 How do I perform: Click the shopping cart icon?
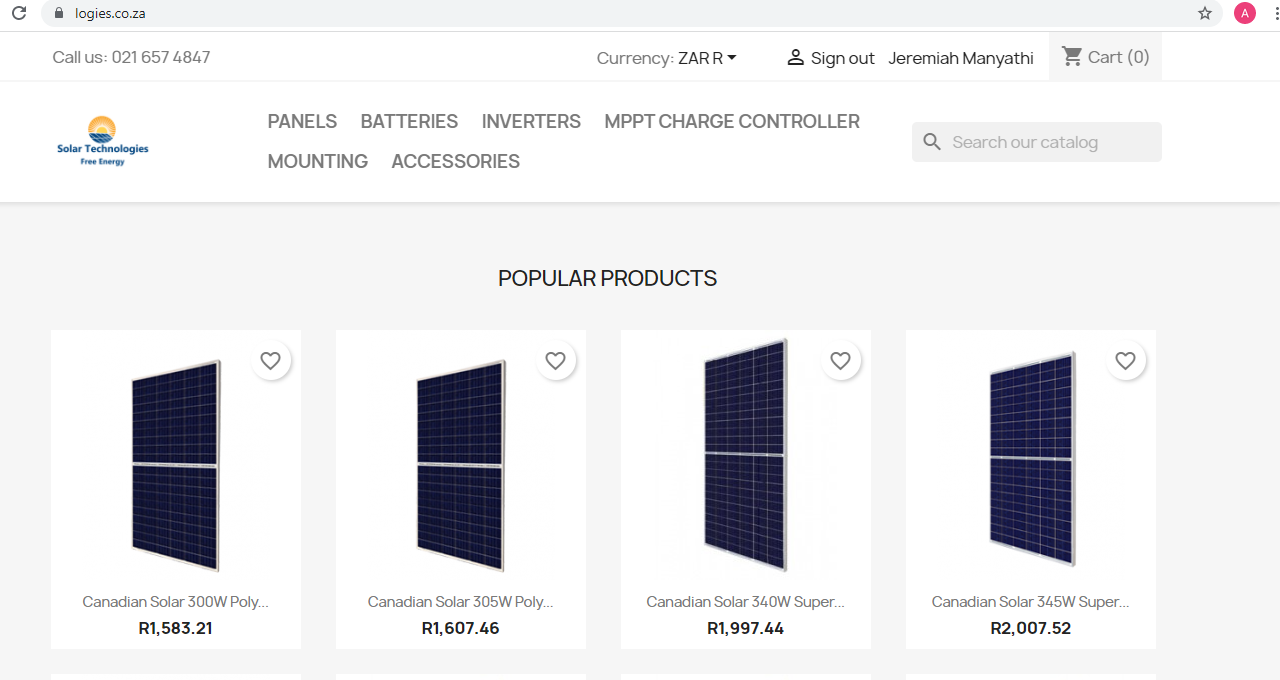click(x=1072, y=57)
